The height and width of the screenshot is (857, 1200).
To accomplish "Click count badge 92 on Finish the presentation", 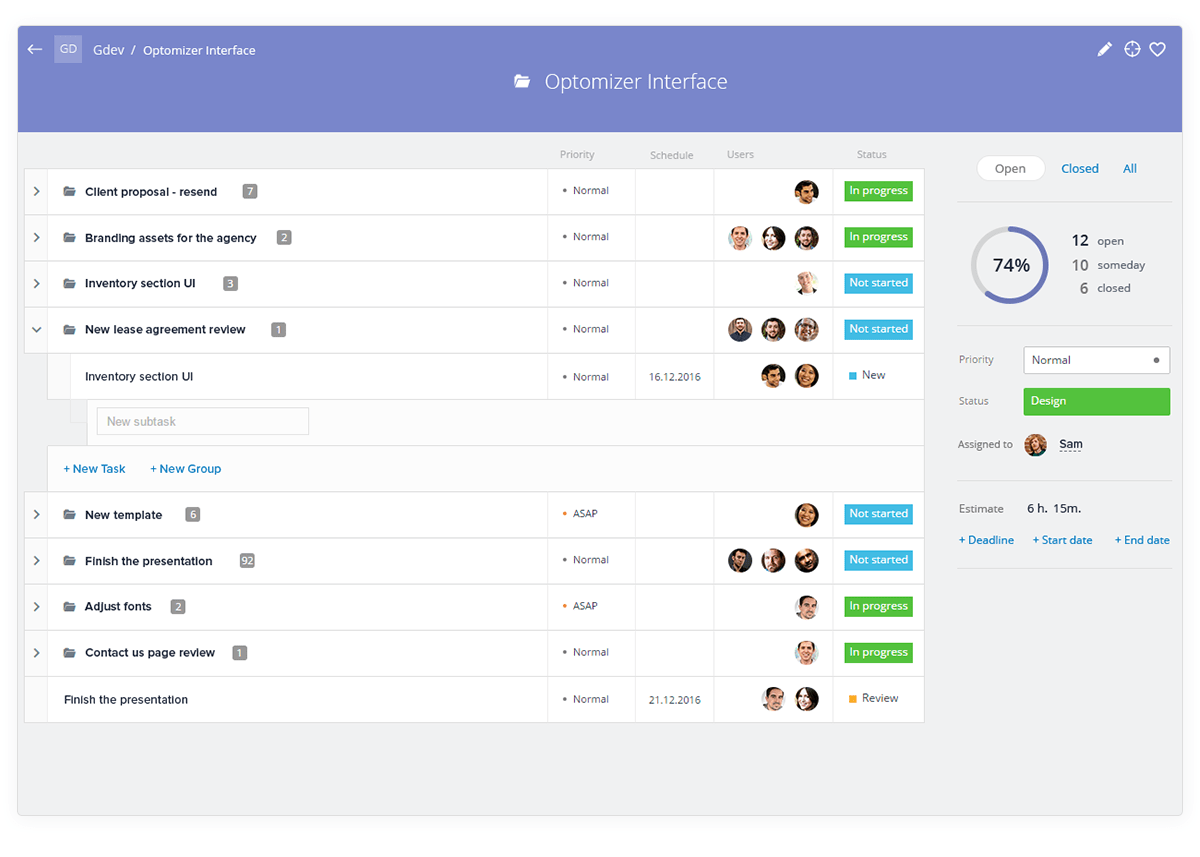I will point(247,561).
